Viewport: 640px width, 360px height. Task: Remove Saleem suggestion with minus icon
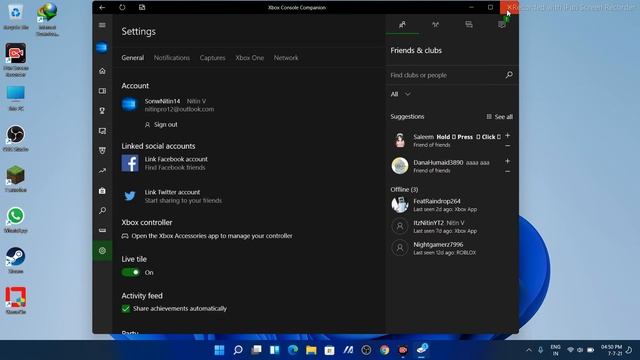point(508,146)
